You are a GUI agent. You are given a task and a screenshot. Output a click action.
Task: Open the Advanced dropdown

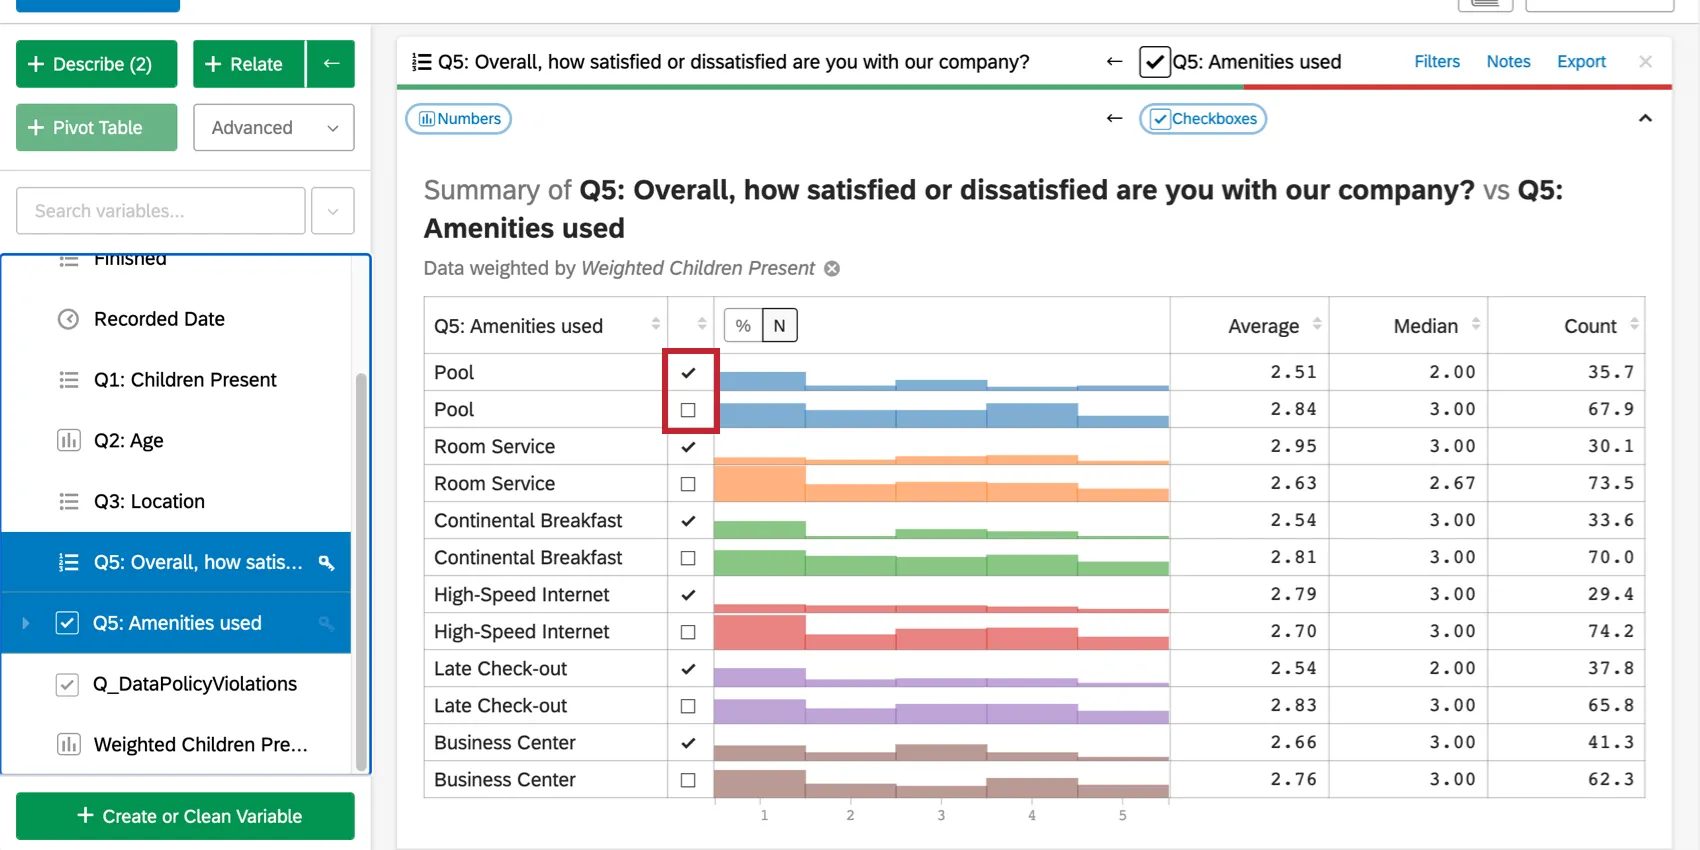[273, 127]
